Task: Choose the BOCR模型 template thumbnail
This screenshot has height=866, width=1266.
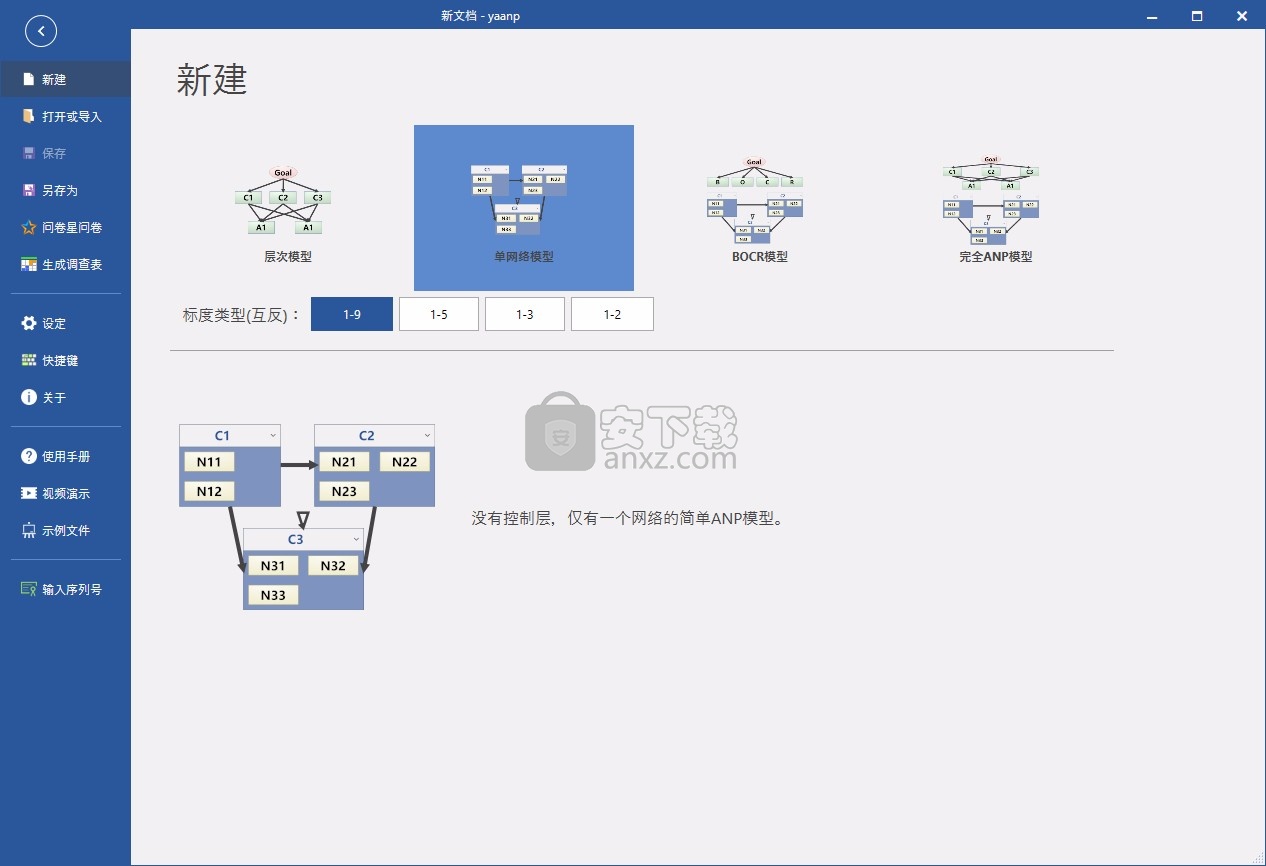Action: click(759, 208)
